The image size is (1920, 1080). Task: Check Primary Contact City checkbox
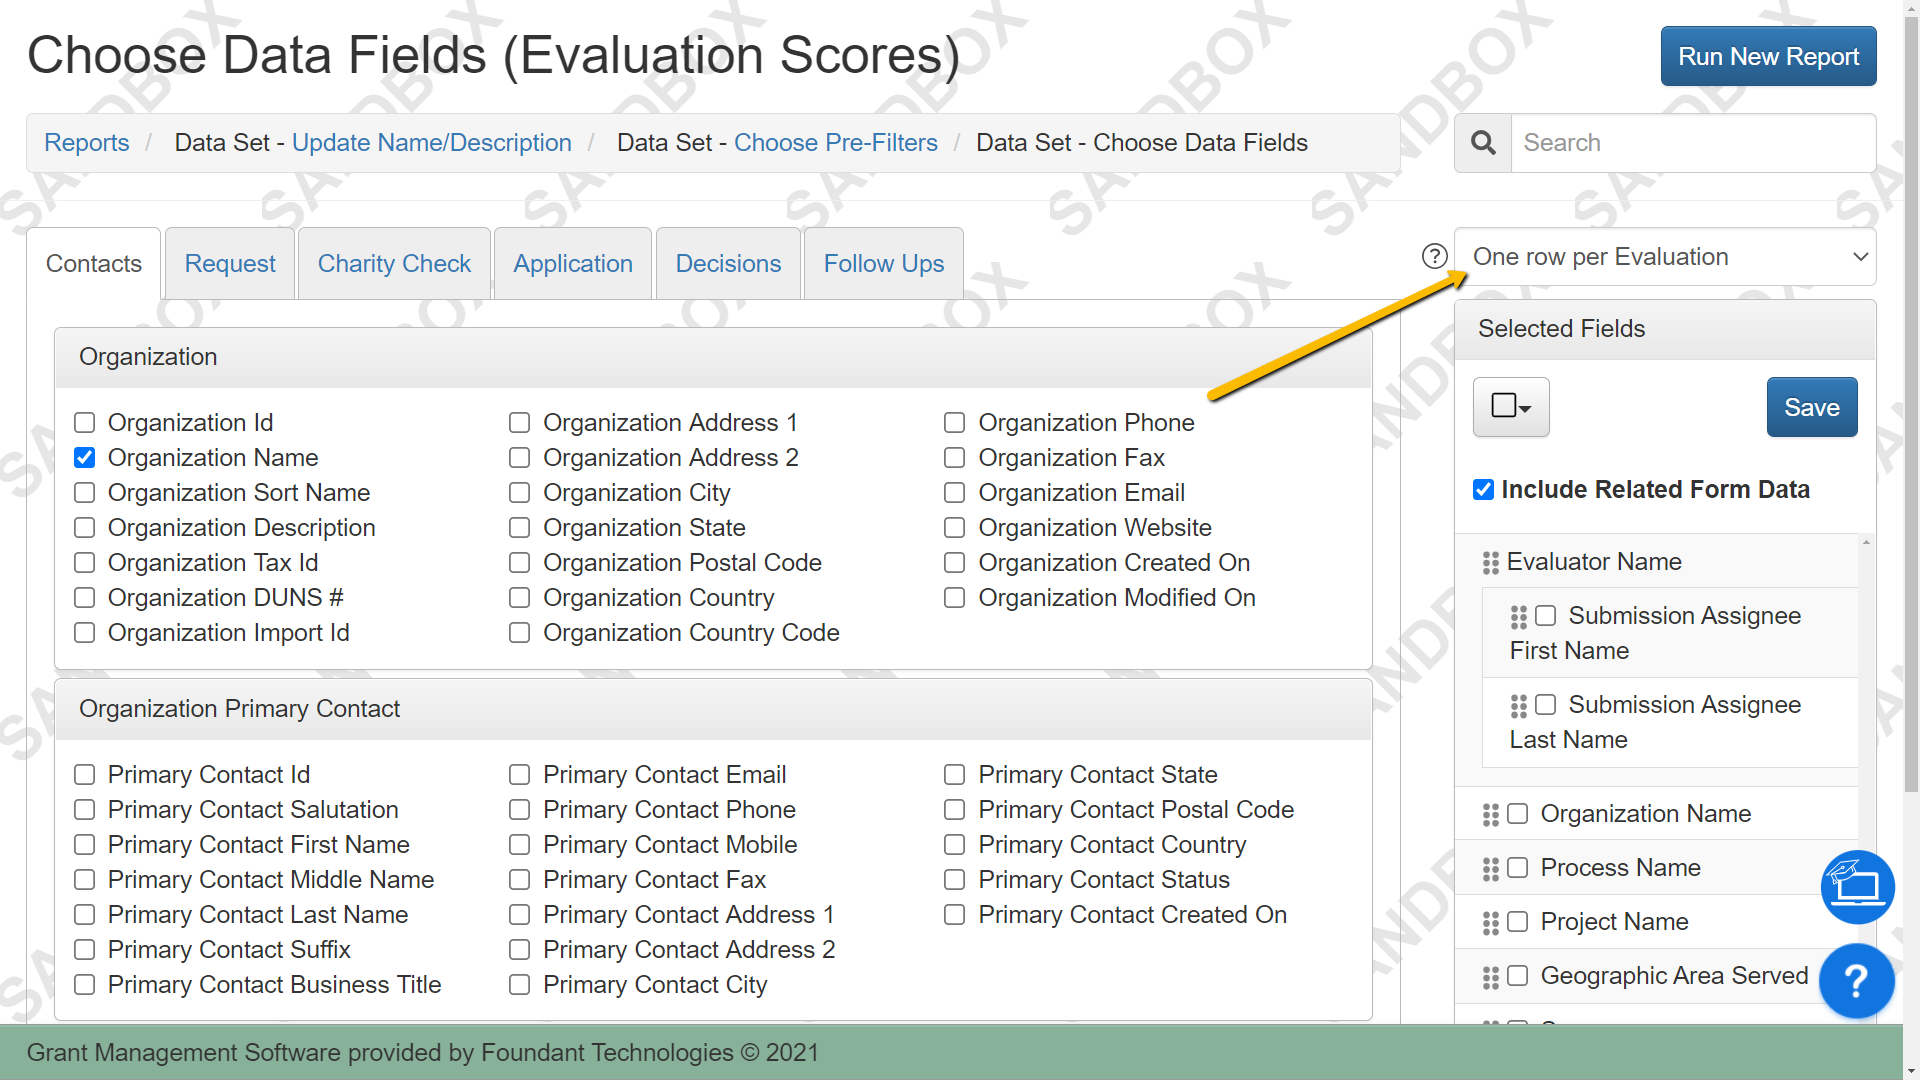[x=520, y=985]
